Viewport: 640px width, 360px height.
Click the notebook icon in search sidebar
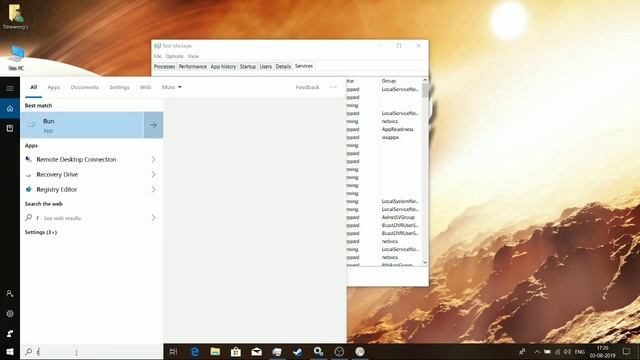[x=10, y=129]
